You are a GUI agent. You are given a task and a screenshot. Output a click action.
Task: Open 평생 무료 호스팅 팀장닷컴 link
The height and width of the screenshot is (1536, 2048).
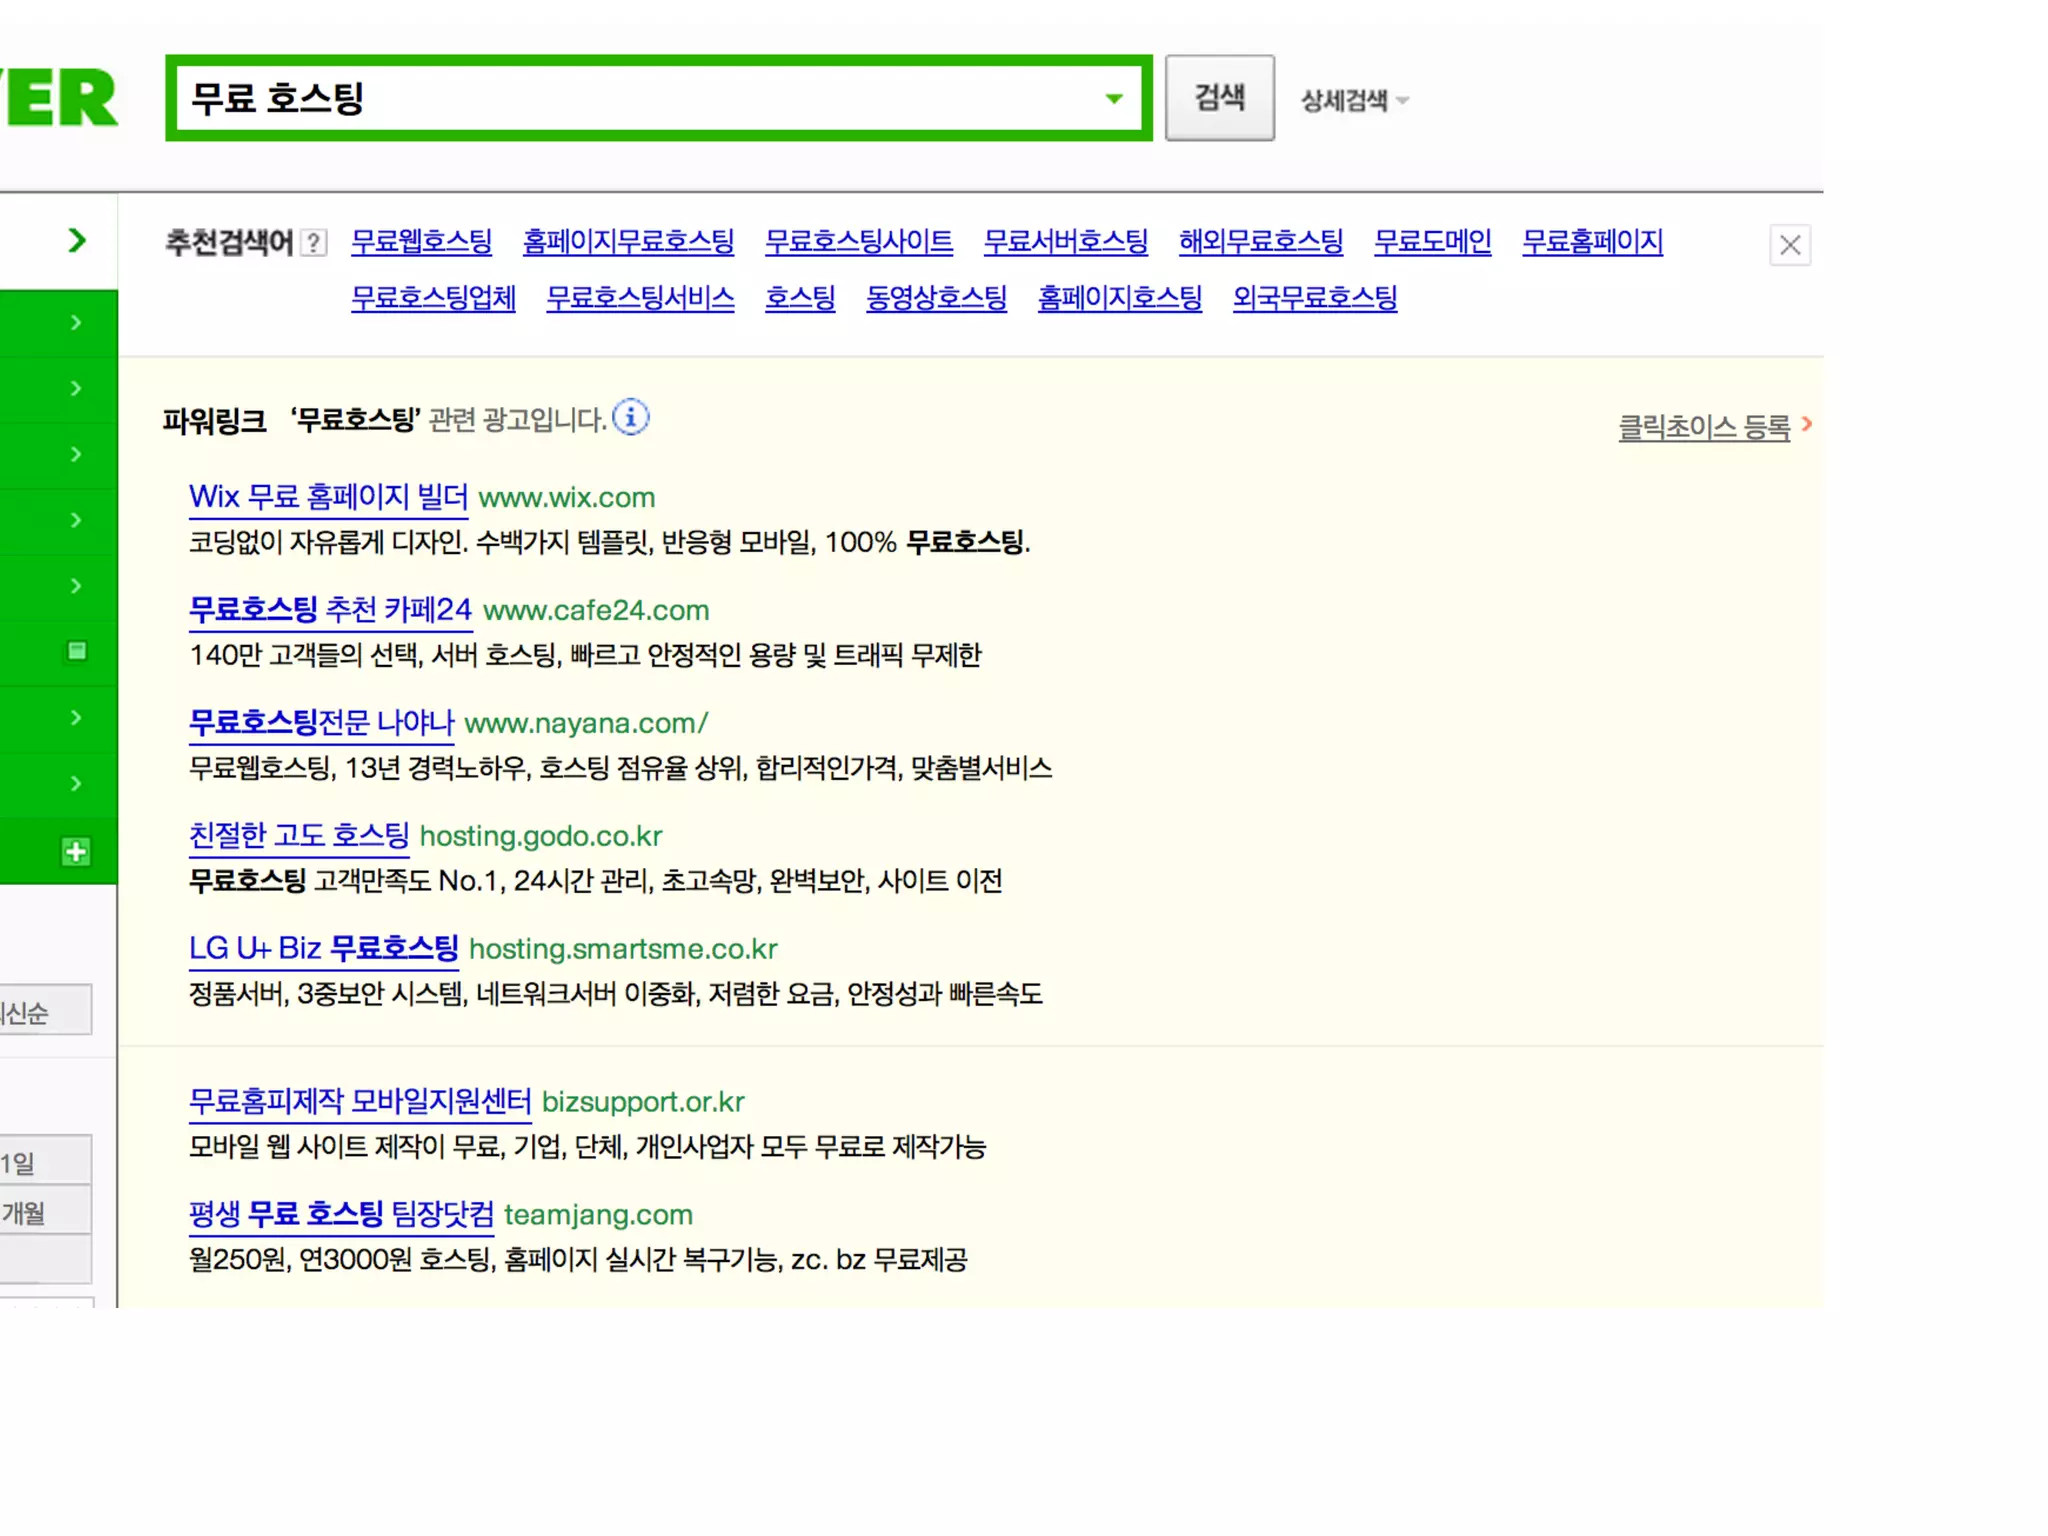[x=341, y=1214]
